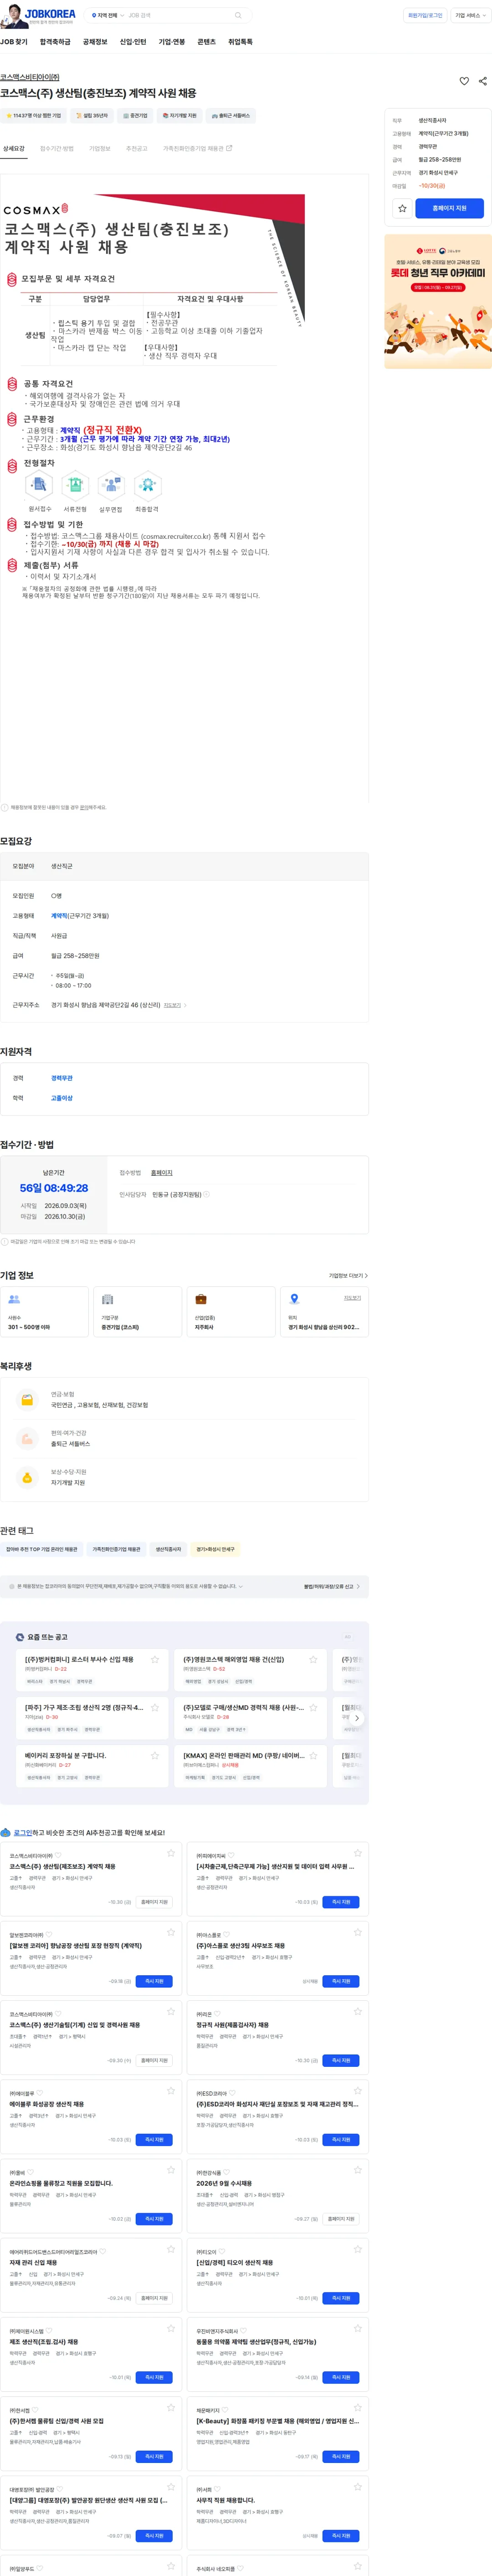Screen dimensions: 492x2576
Task: Switch to the 접수기간·방법 tab
Action: (x=57, y=148)
